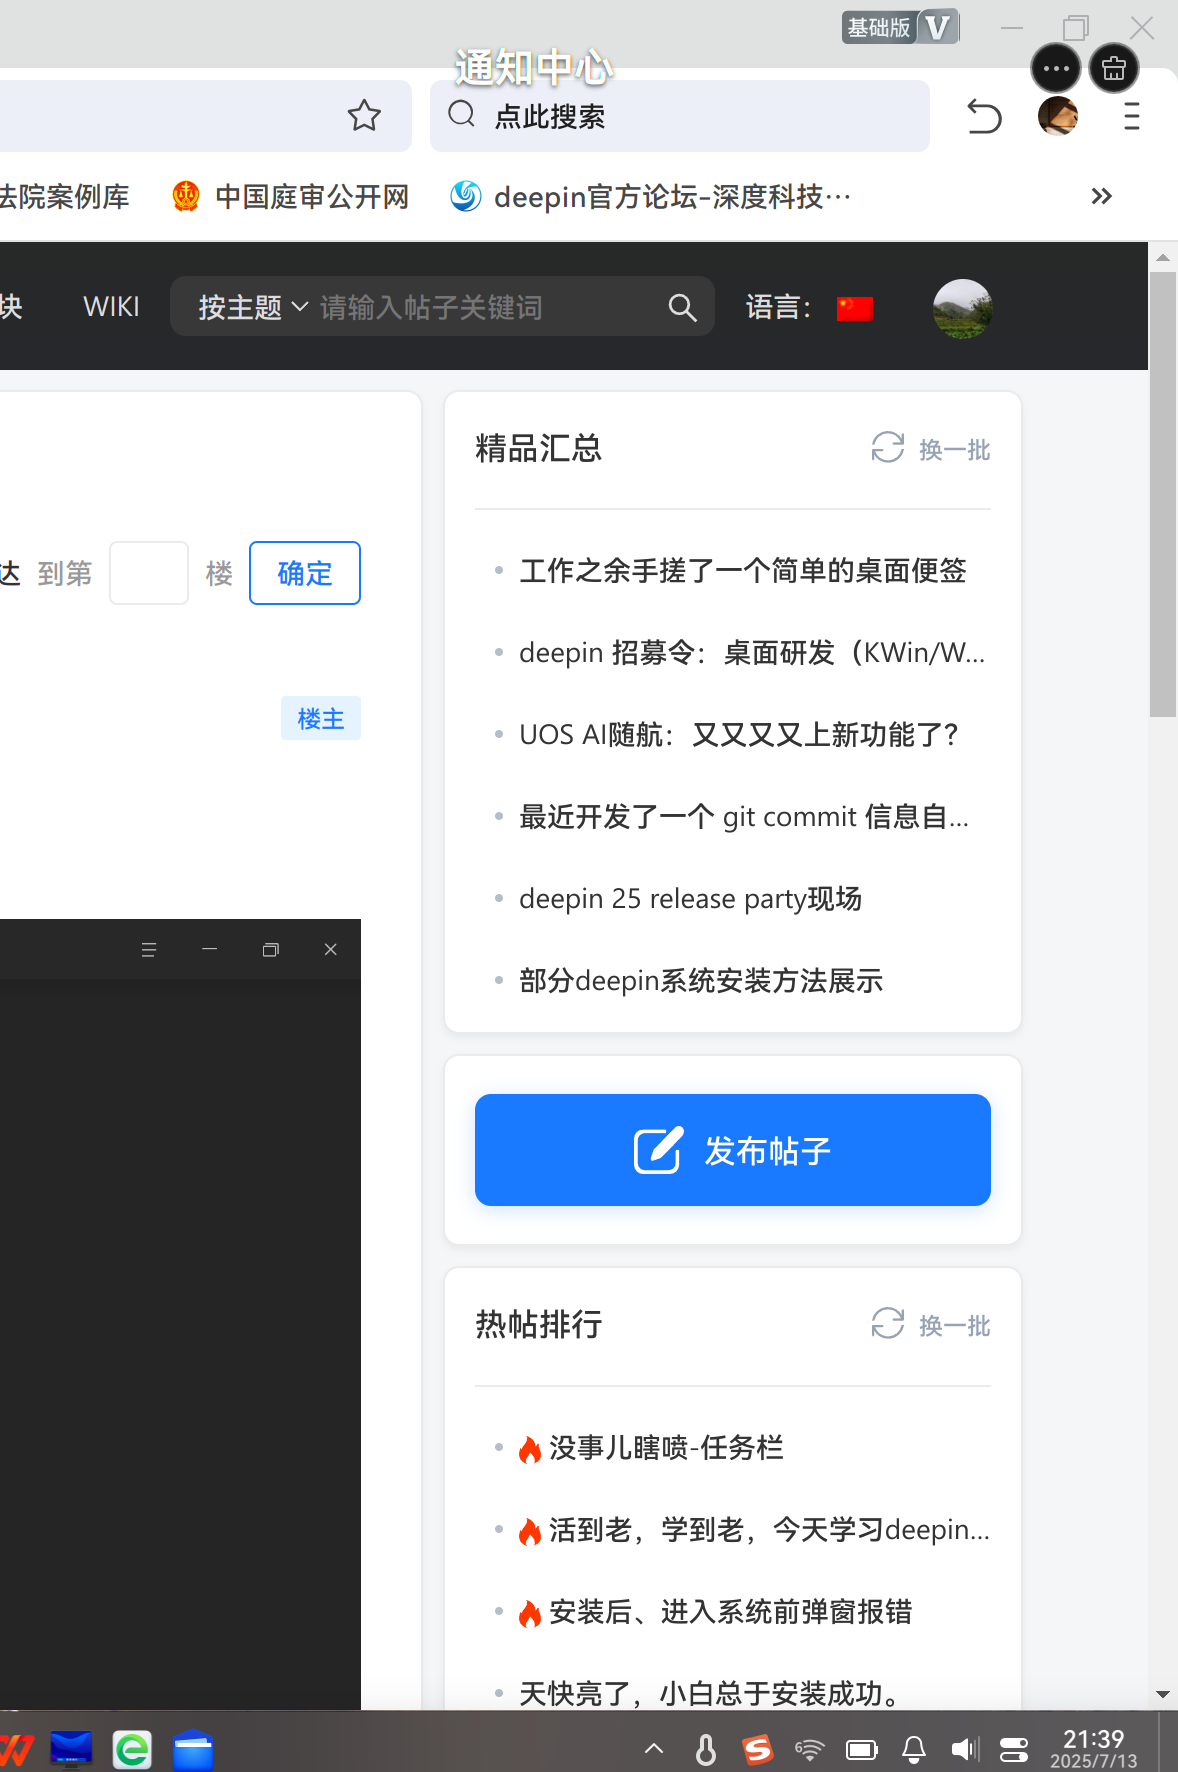This screenshot has height=1772, width=1178.
Task: Open the Wi-Fi network tray icon
Action: coord(809,1749)
